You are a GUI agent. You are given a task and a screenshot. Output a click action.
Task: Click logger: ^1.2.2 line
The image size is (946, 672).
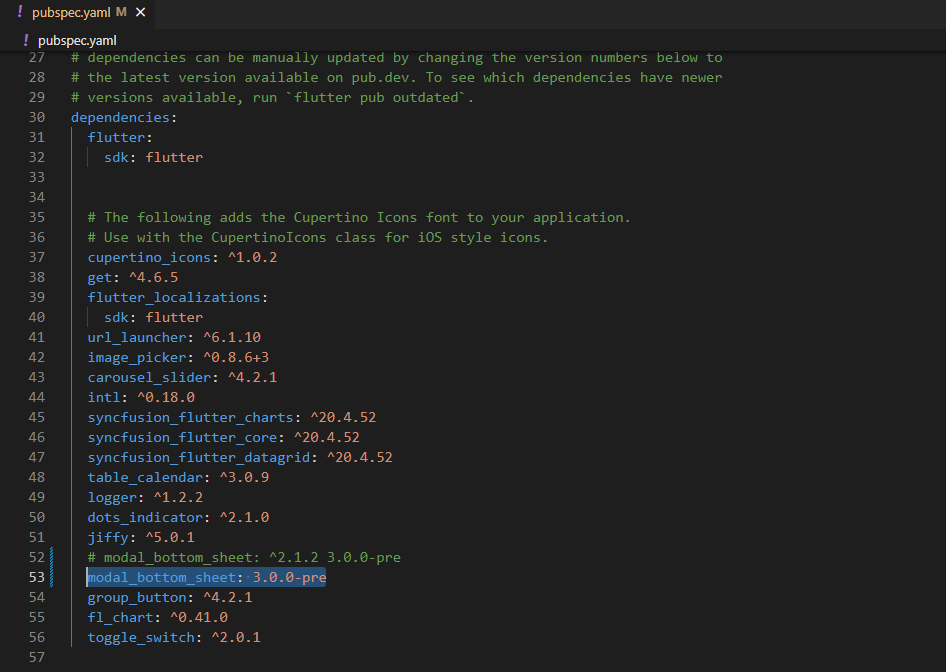pyautogui.click(x=145, y=498)
